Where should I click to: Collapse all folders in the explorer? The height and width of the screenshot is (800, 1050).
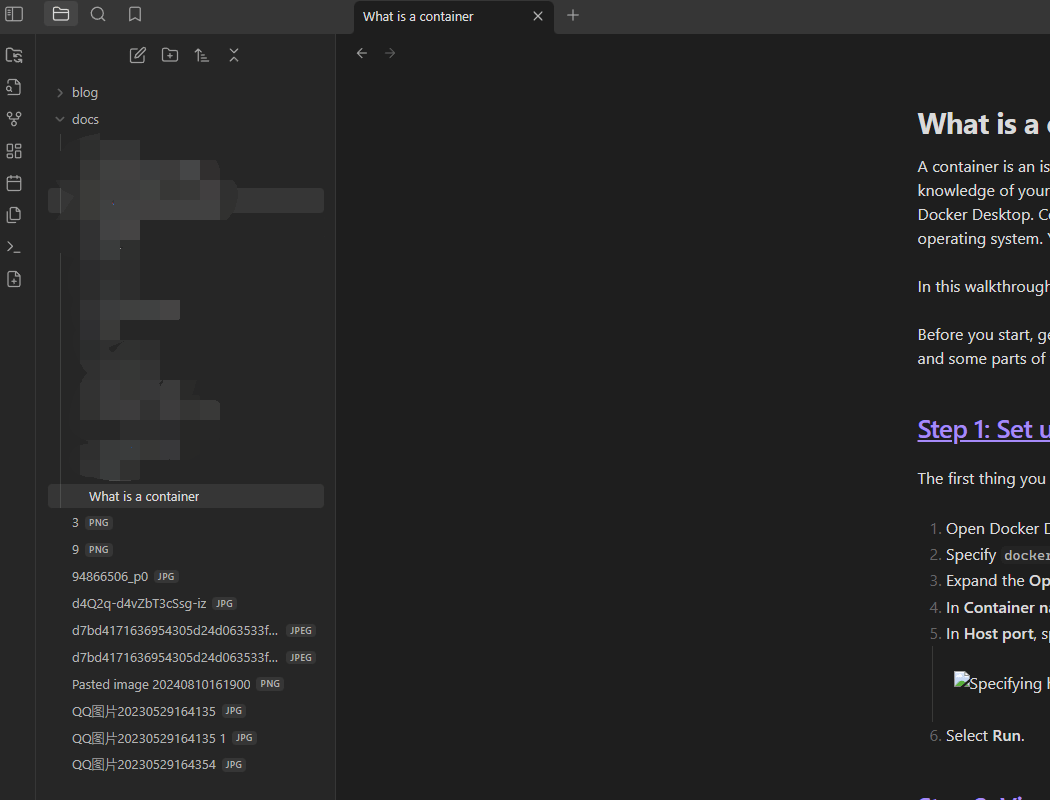pos(233,55)
